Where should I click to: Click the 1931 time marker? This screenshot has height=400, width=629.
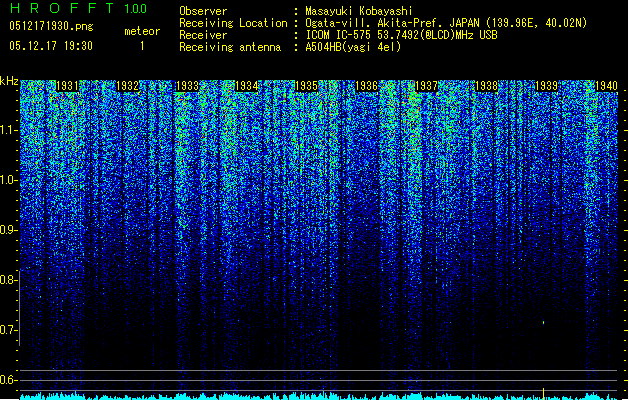tap(67, 86)
